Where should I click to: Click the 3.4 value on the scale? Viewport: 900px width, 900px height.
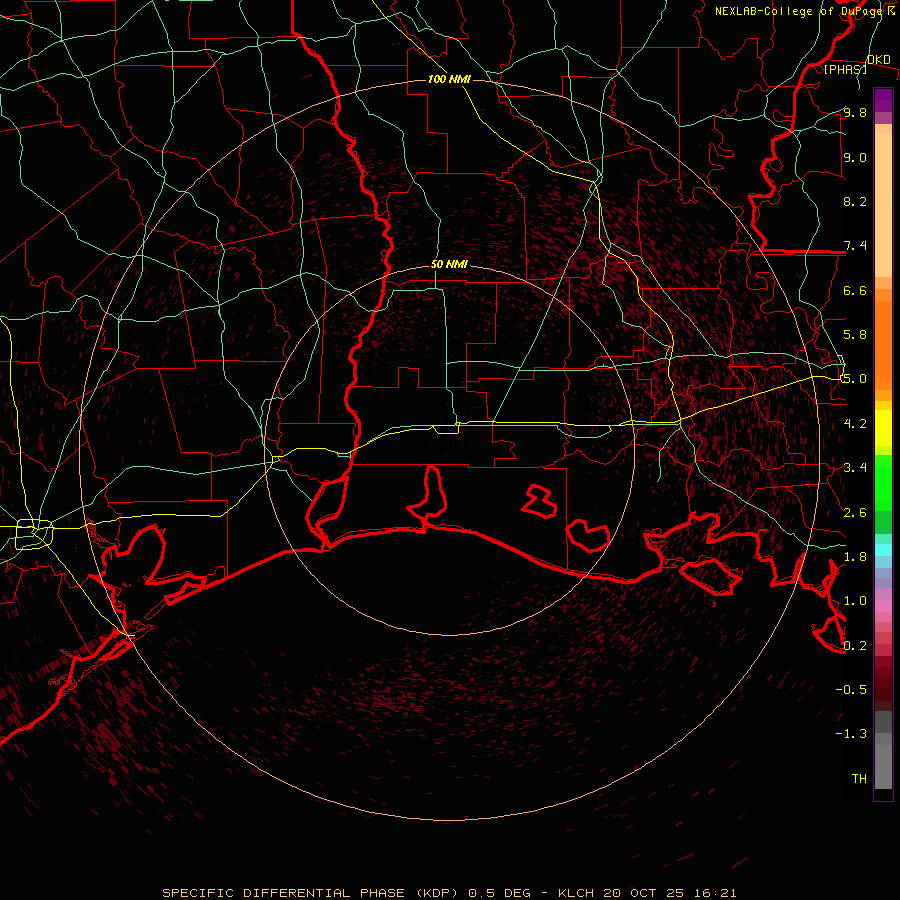tap(855, 467)
